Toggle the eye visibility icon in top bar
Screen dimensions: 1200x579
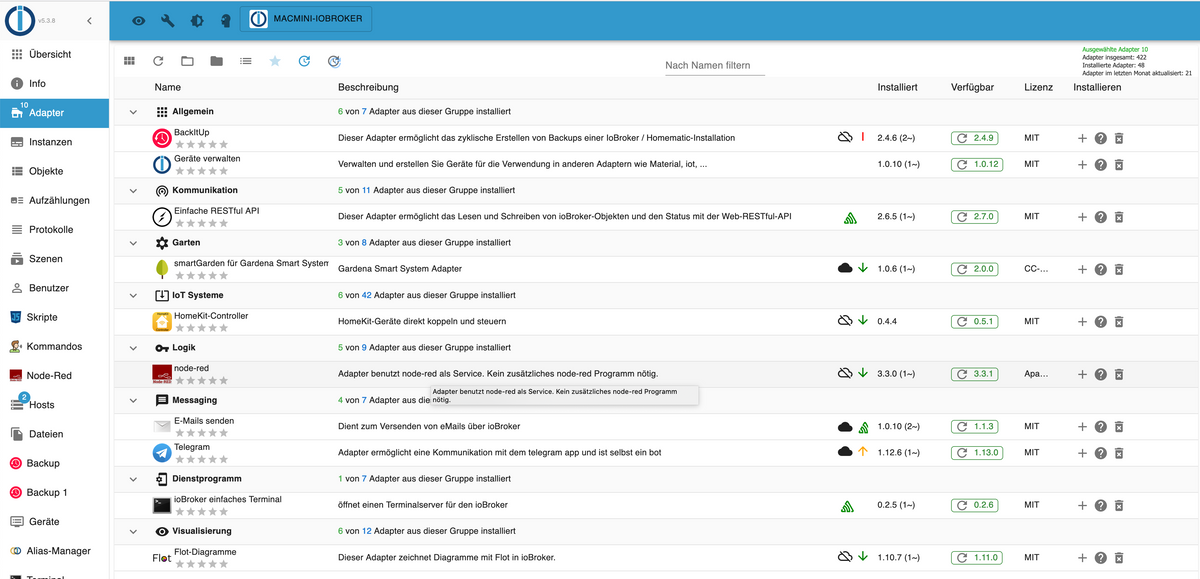139,20
